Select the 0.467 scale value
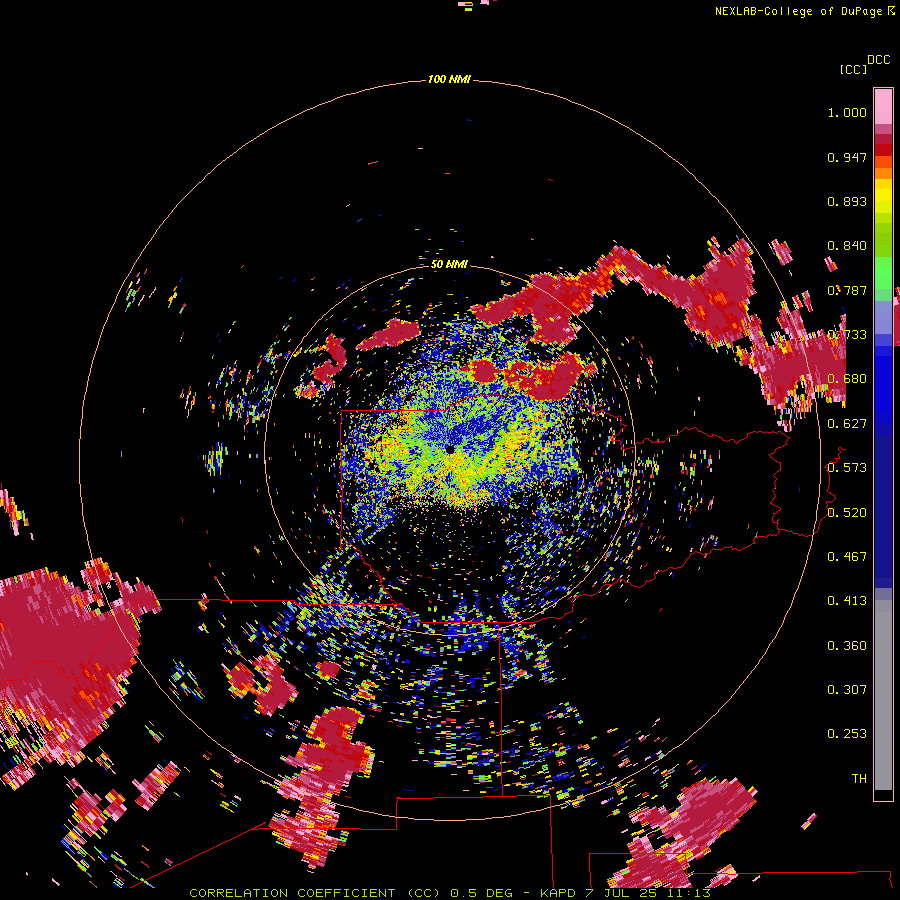 pos(847,557)
